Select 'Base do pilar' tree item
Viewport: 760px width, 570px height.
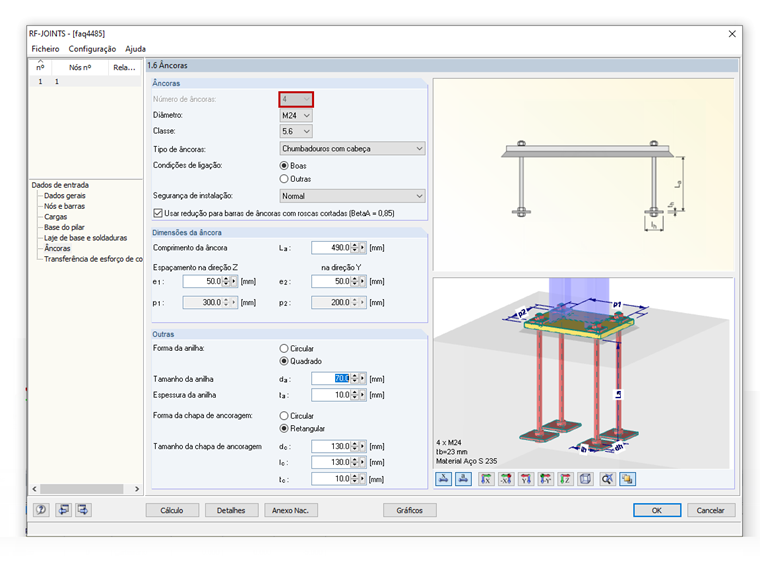click(x=64, y=227)
